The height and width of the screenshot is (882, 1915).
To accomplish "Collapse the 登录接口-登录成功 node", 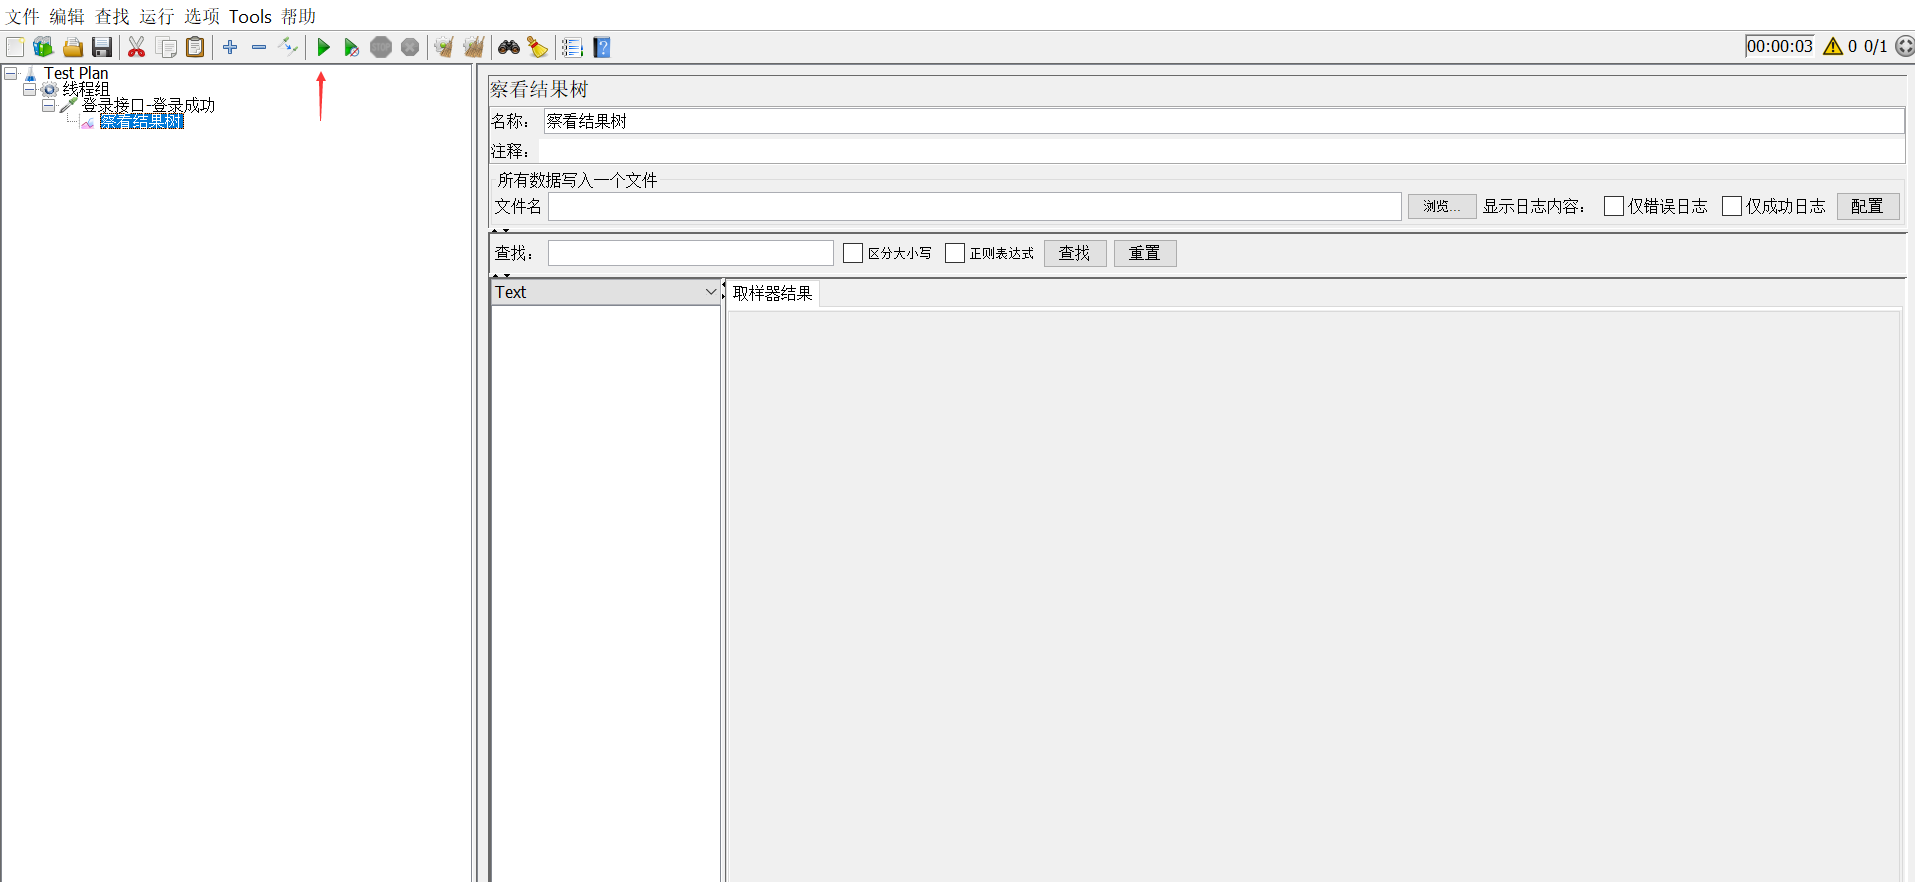I will tap(48, 105).
